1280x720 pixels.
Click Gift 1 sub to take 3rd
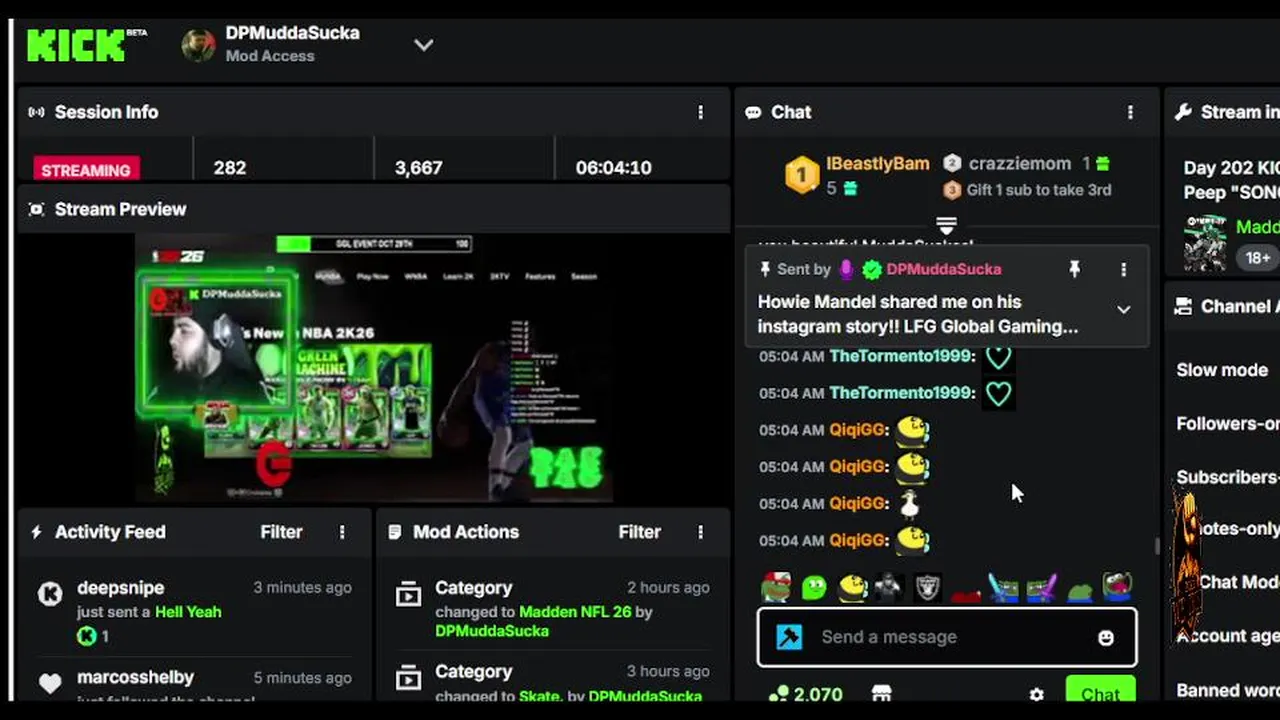click(x=1039, y=190)
